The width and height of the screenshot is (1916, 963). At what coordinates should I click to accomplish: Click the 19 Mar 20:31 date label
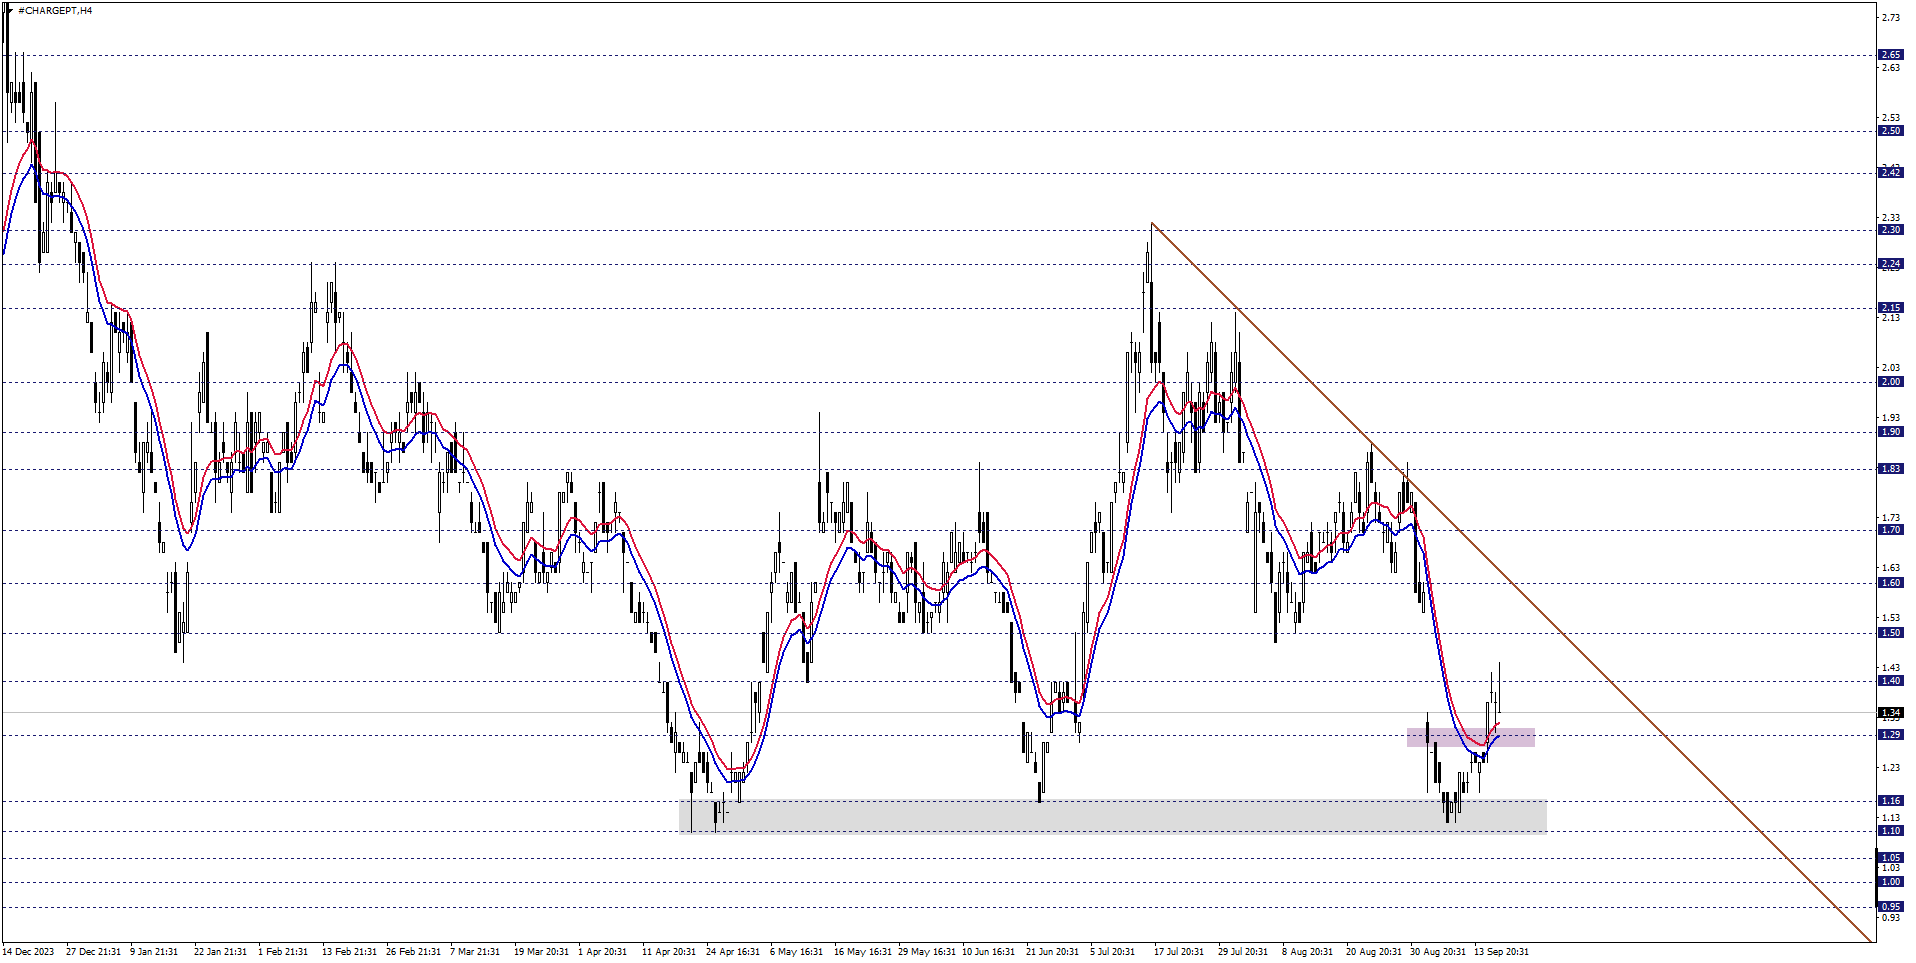point(541,952)
